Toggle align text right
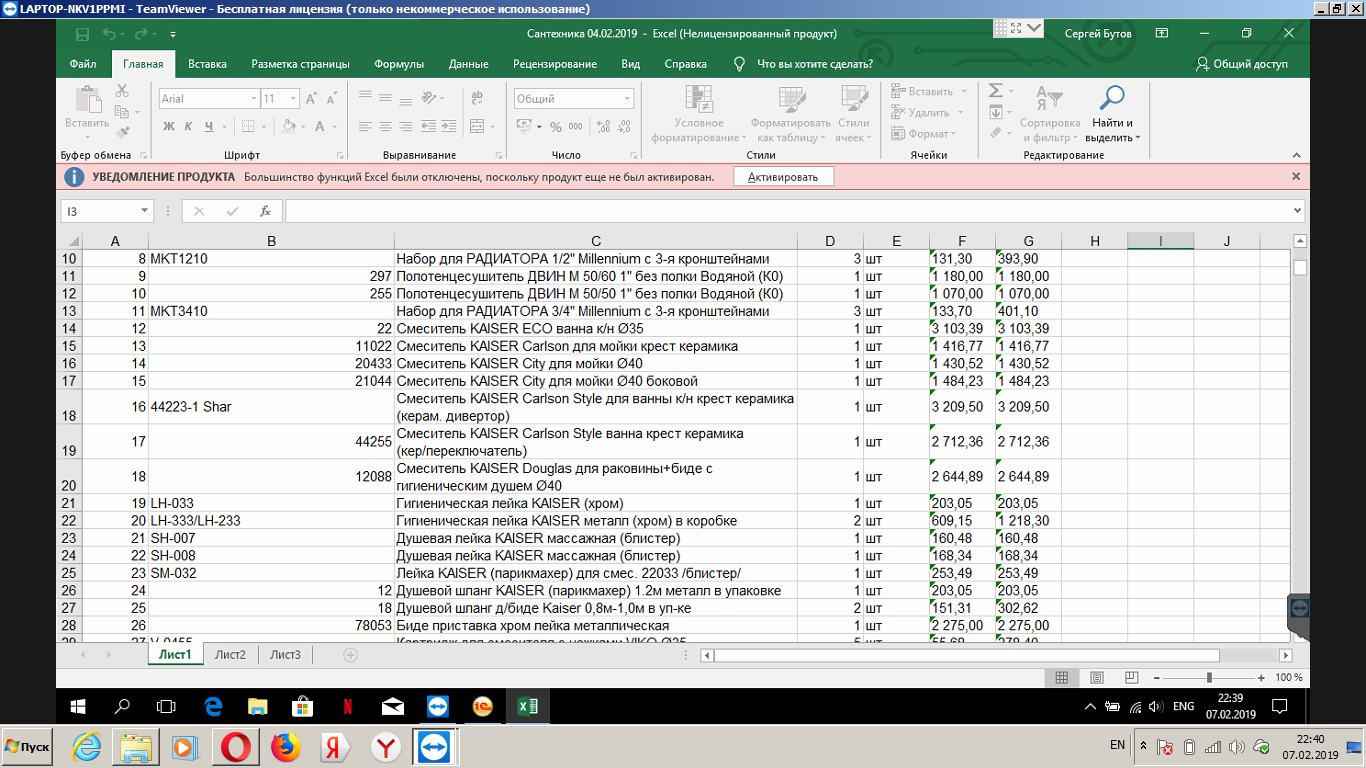Screen dimensions: 1366x768 (x=407, y=126)
